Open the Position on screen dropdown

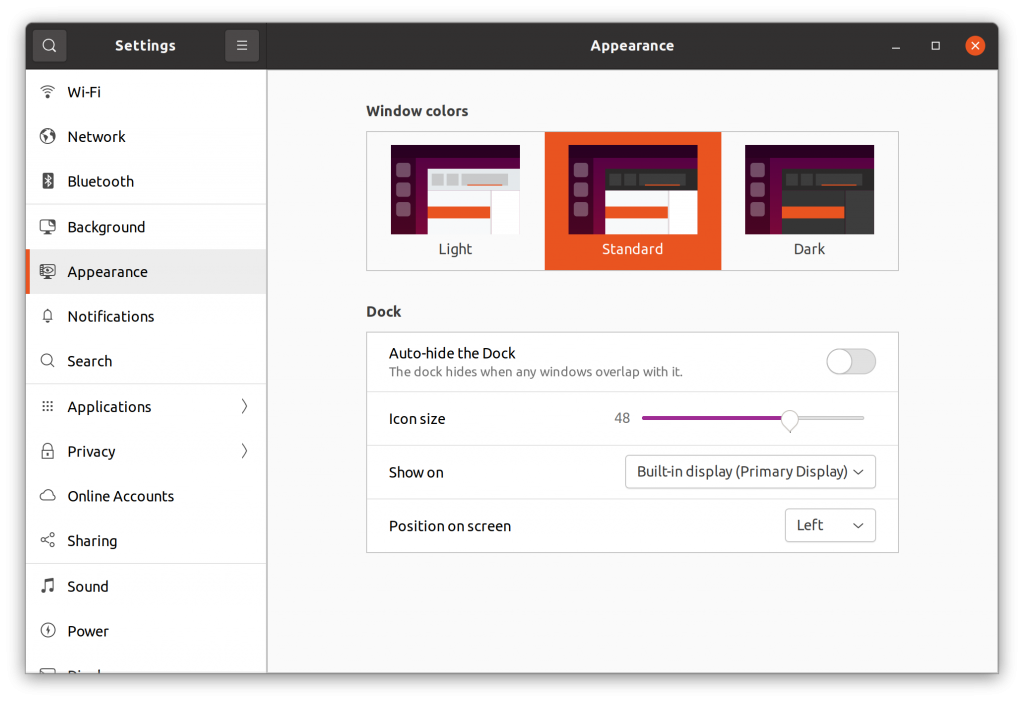[830, 525]
